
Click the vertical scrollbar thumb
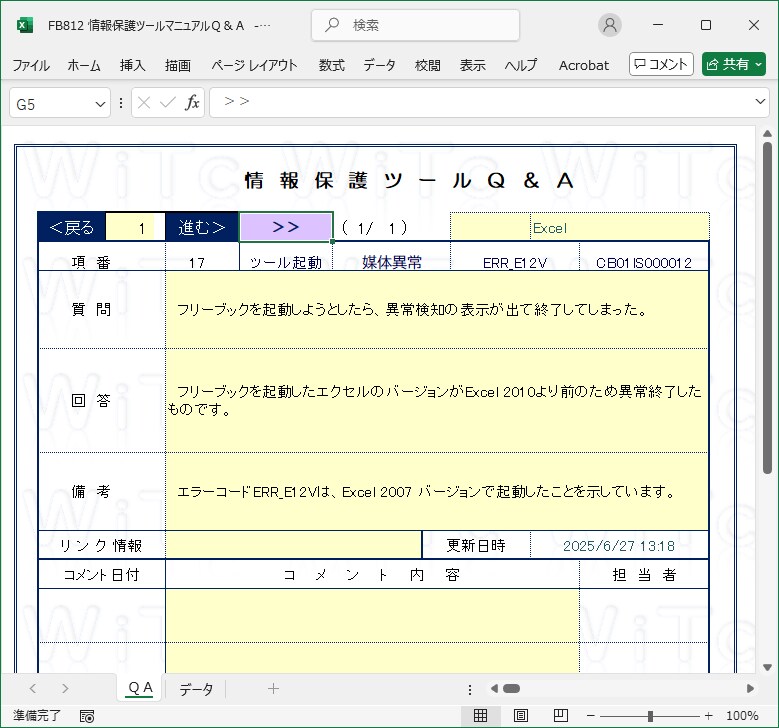[768, 308]
